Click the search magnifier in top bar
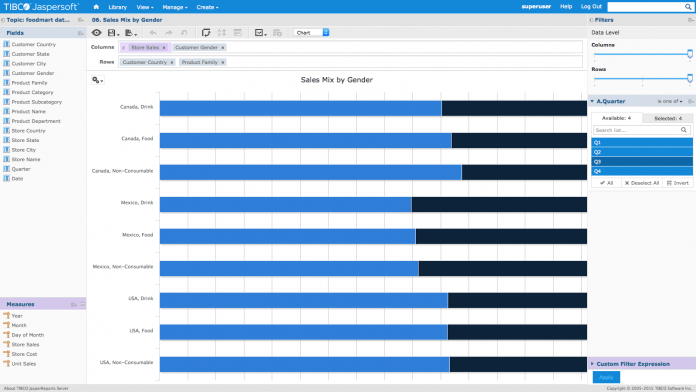 pos(688,7)
